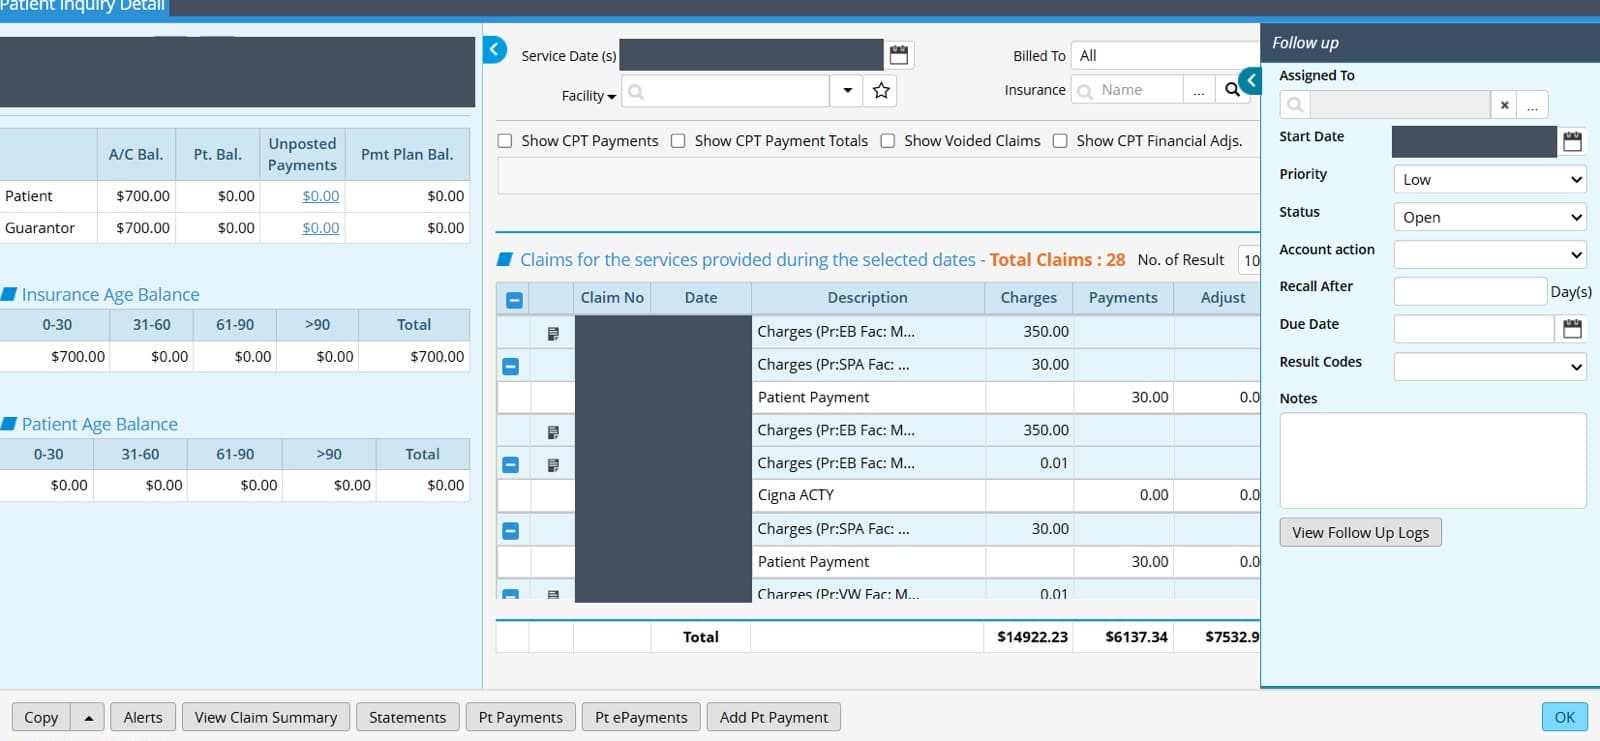This screenshot has height=741, width=1600.
Task: Click Add Pt Payment button
Action: pos(774,717)
